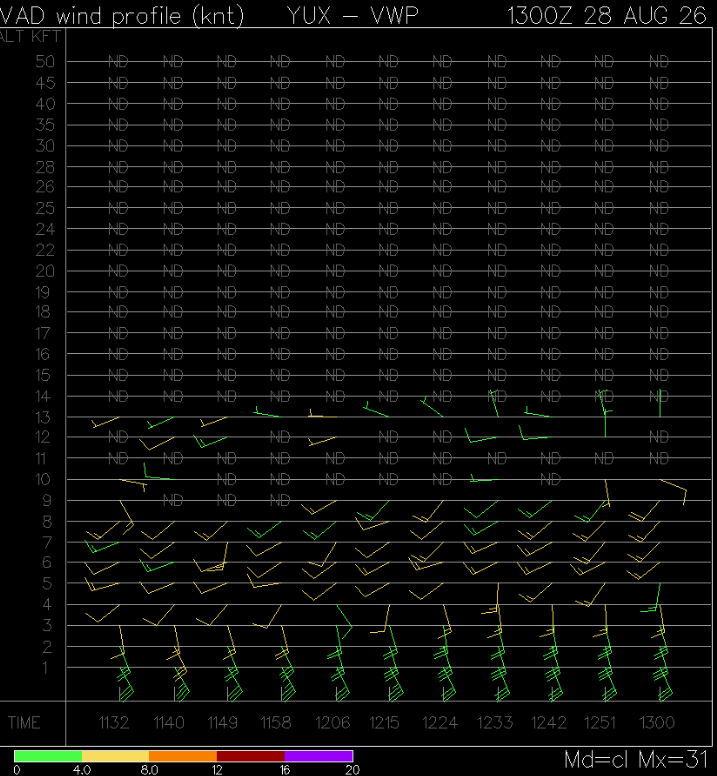Click the 'YUX – VWP' station label
This screenshot has width=717, height=776.
[352, 16]
